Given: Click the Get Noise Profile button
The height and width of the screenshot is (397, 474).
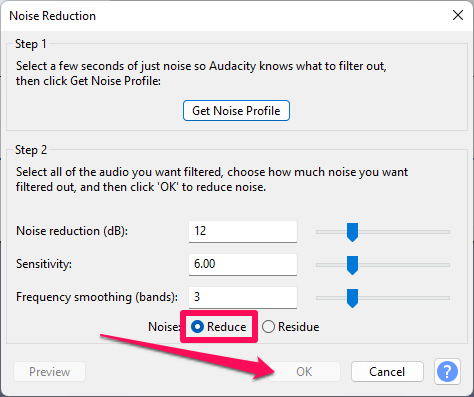Looking at the screenshot, I should point(236,110).
